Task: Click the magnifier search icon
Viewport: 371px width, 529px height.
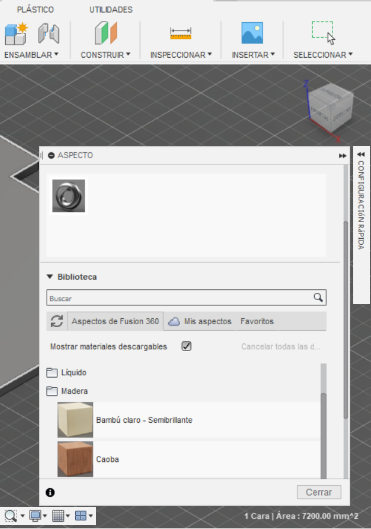Action: [318, 297]
